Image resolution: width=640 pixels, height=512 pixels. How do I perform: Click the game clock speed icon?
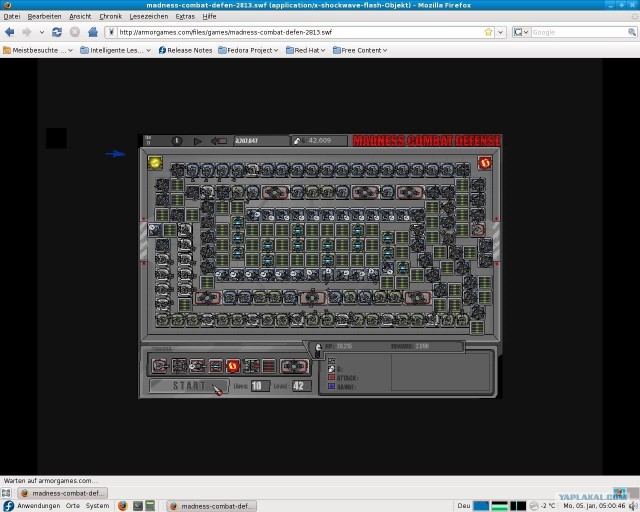point(176,141)
